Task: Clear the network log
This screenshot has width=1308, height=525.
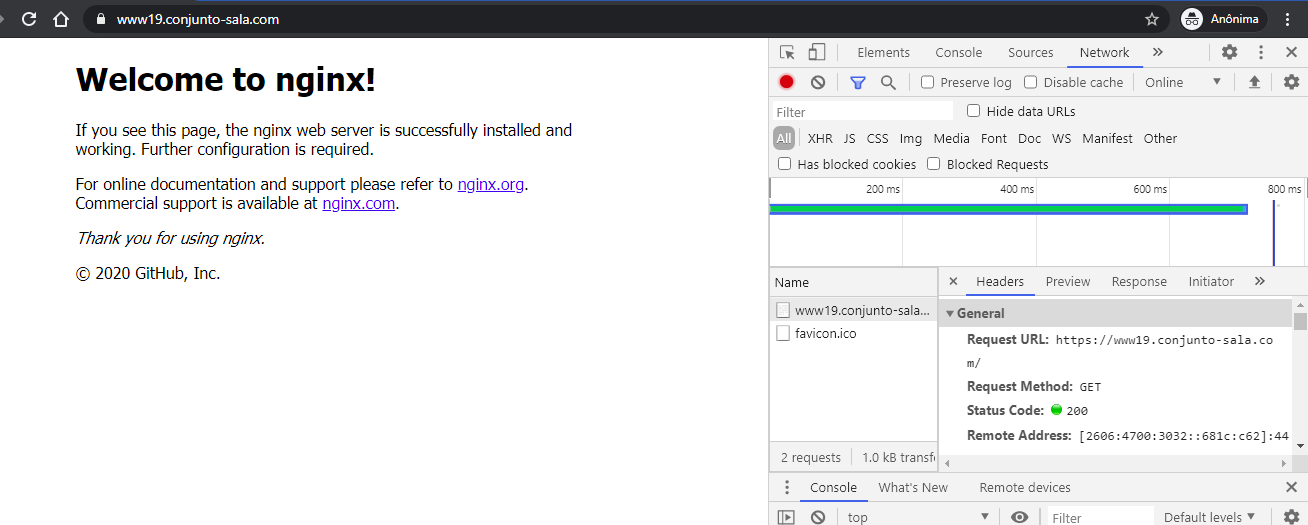Action: [818, 82]
